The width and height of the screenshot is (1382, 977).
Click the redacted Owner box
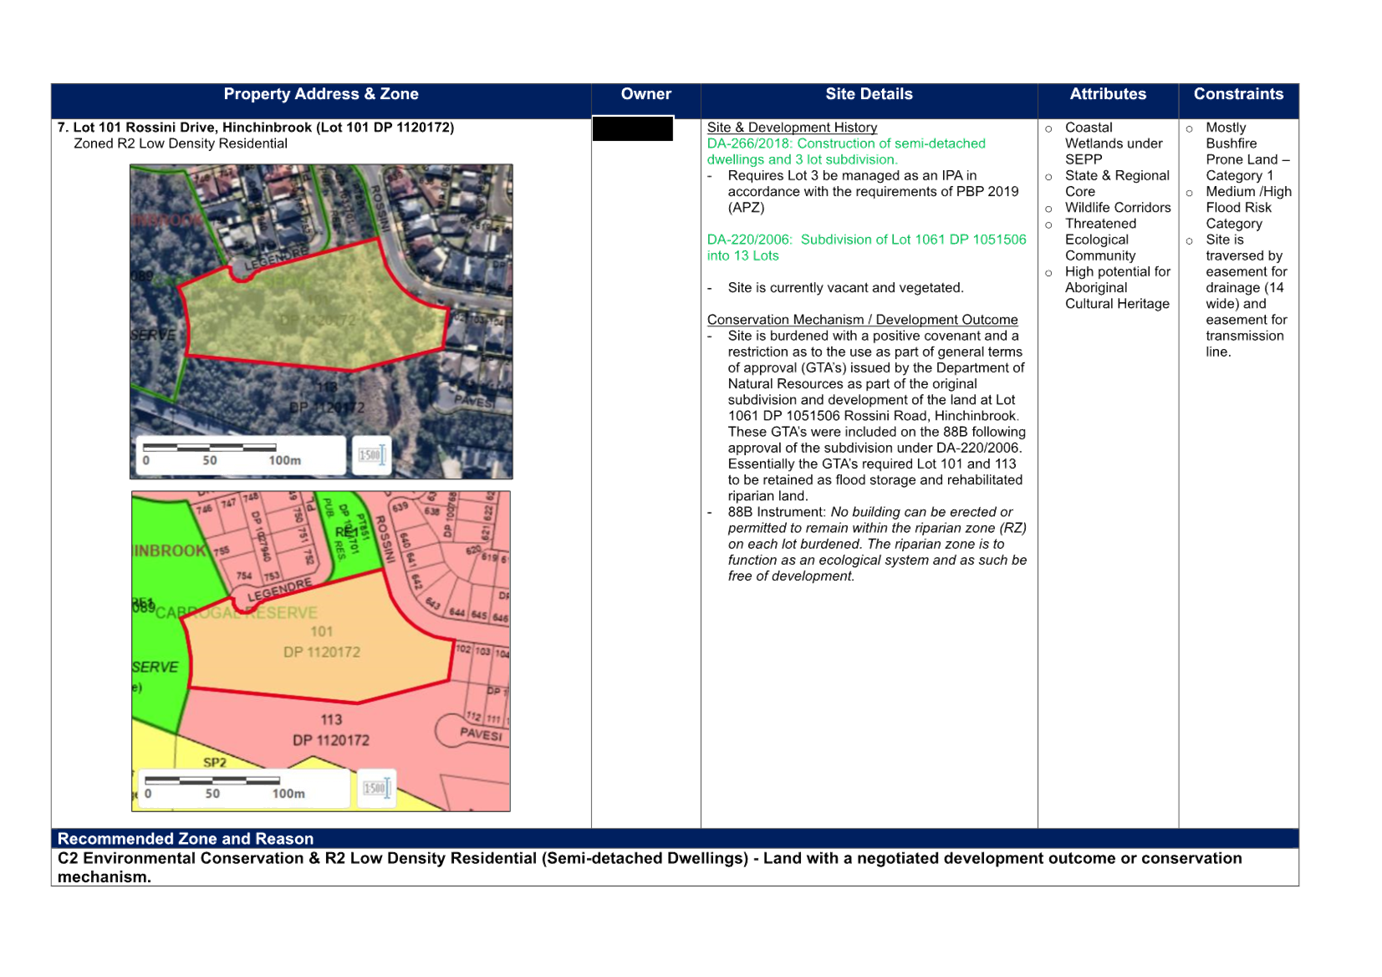point(633,129)
